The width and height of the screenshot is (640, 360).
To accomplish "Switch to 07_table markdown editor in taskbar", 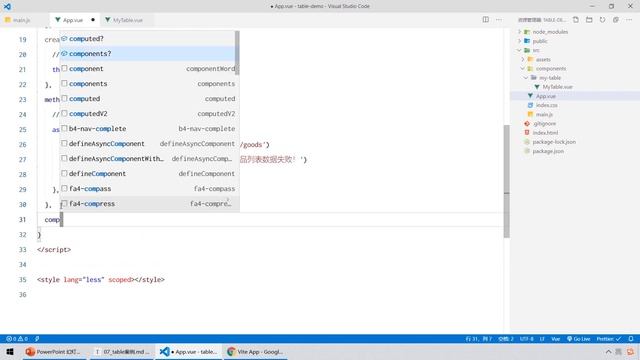I will (122, 351).
